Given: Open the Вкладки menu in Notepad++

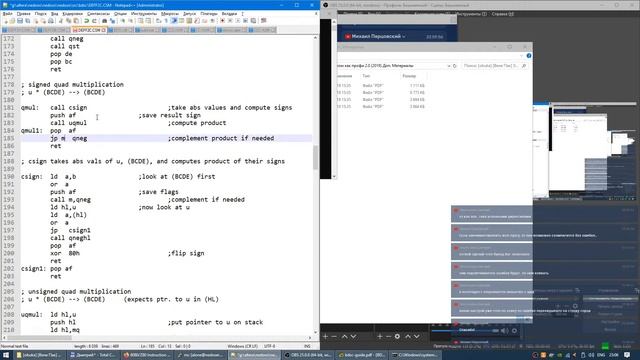Looking at the screenshot, I should point(229,13).
